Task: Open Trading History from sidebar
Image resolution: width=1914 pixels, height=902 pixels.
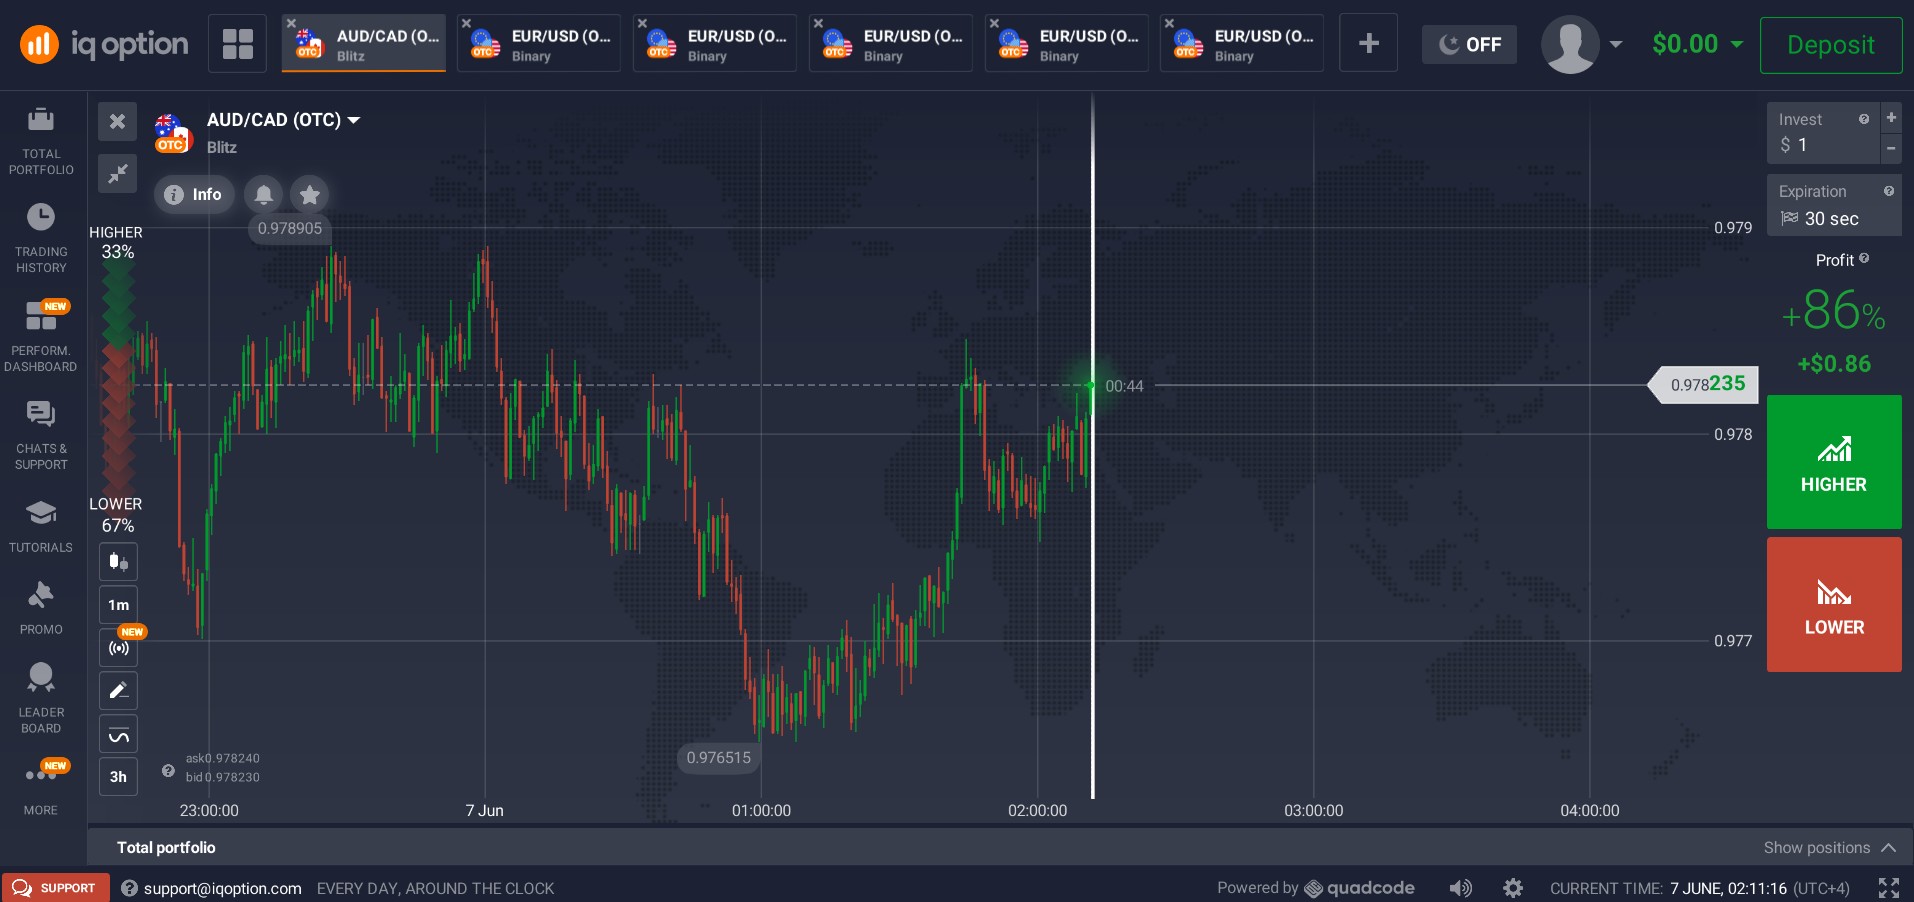Action: click(41, 238)
